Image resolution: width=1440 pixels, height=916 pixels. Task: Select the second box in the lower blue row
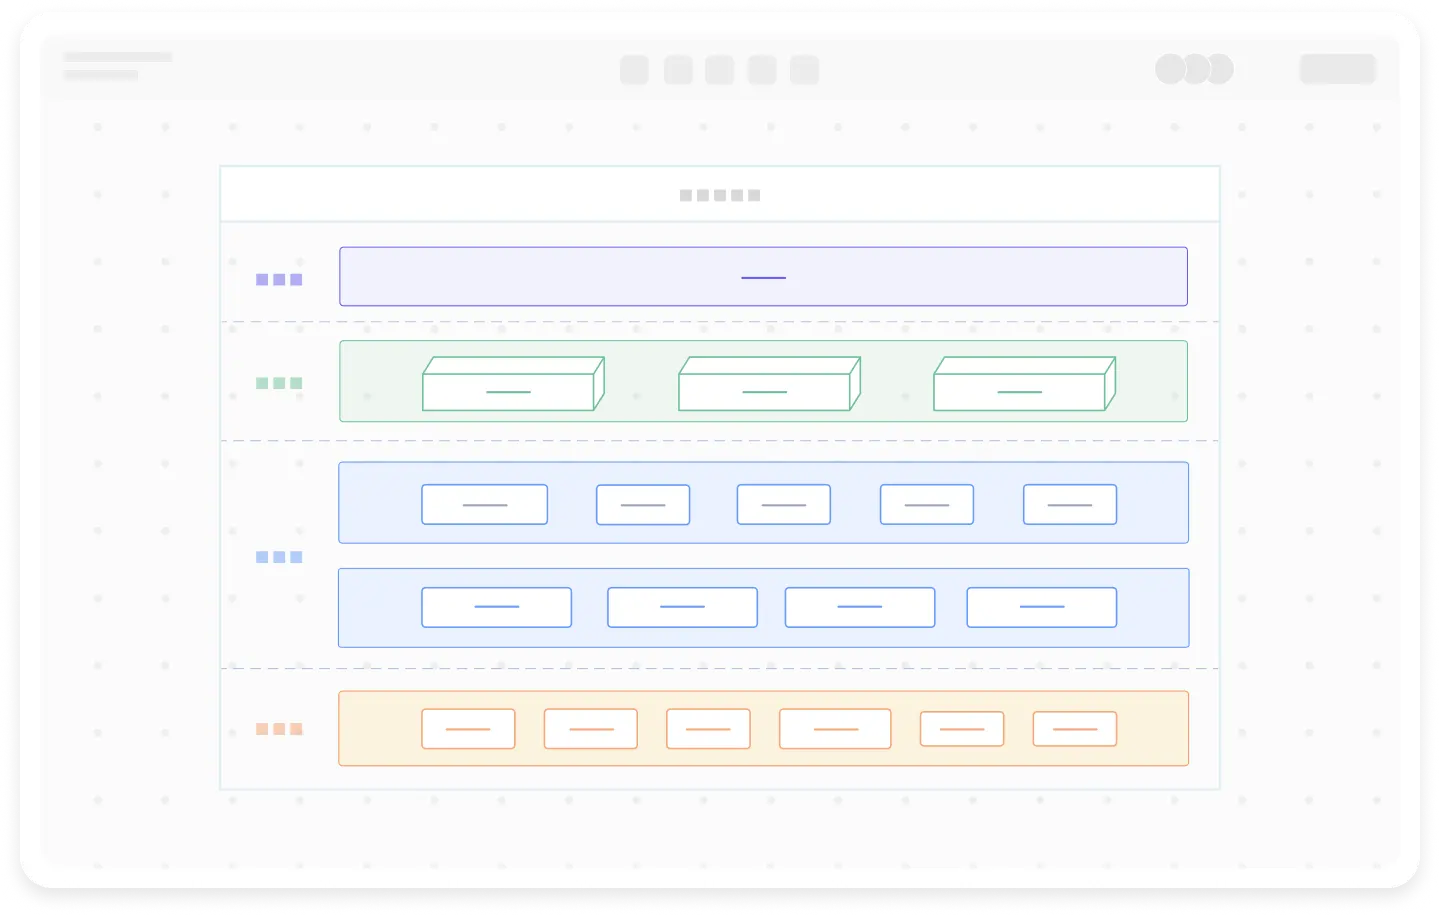[682, 607]
